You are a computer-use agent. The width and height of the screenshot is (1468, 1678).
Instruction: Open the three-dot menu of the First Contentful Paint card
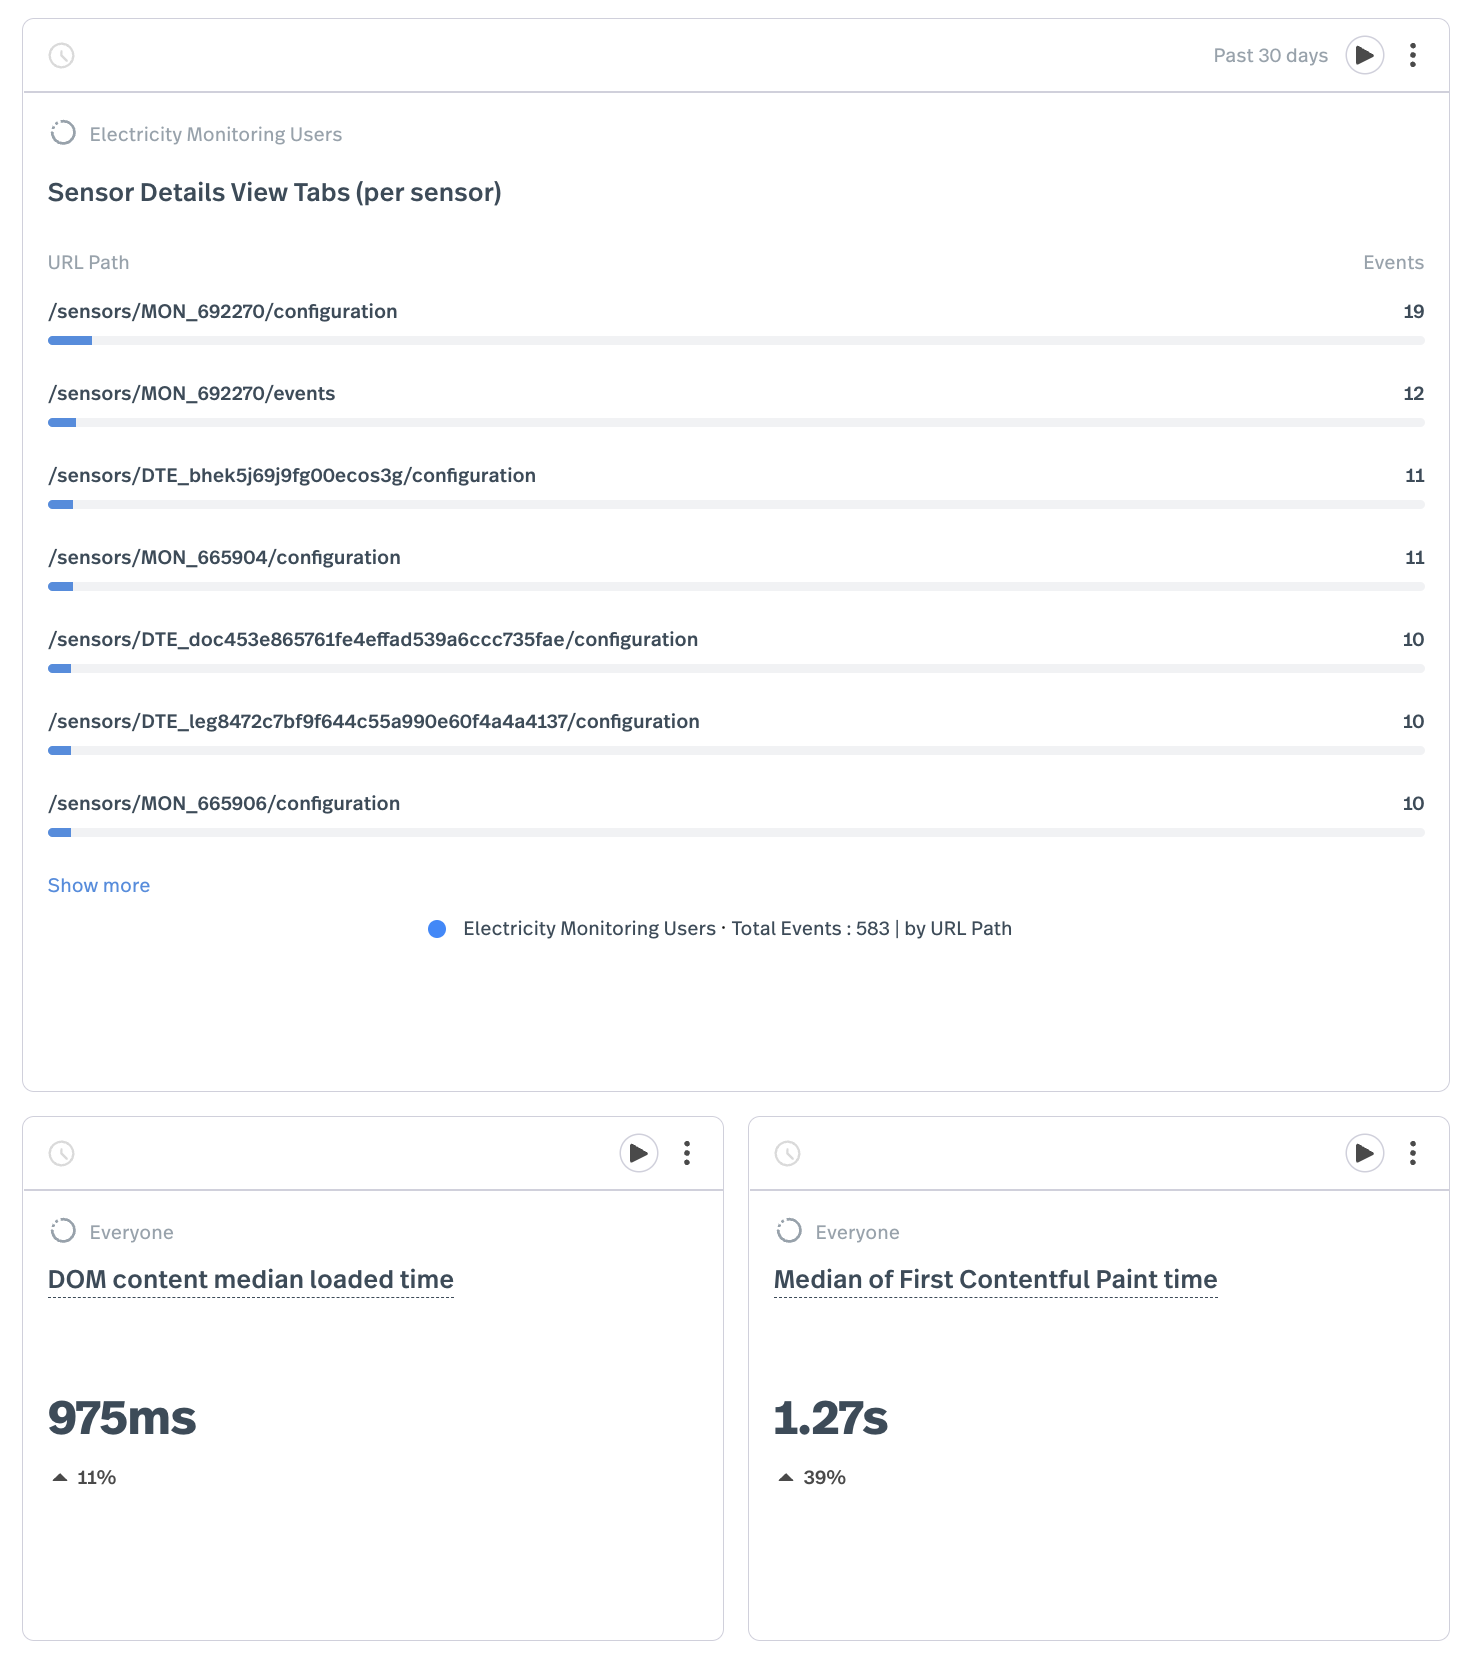tap(1412, 1153)
